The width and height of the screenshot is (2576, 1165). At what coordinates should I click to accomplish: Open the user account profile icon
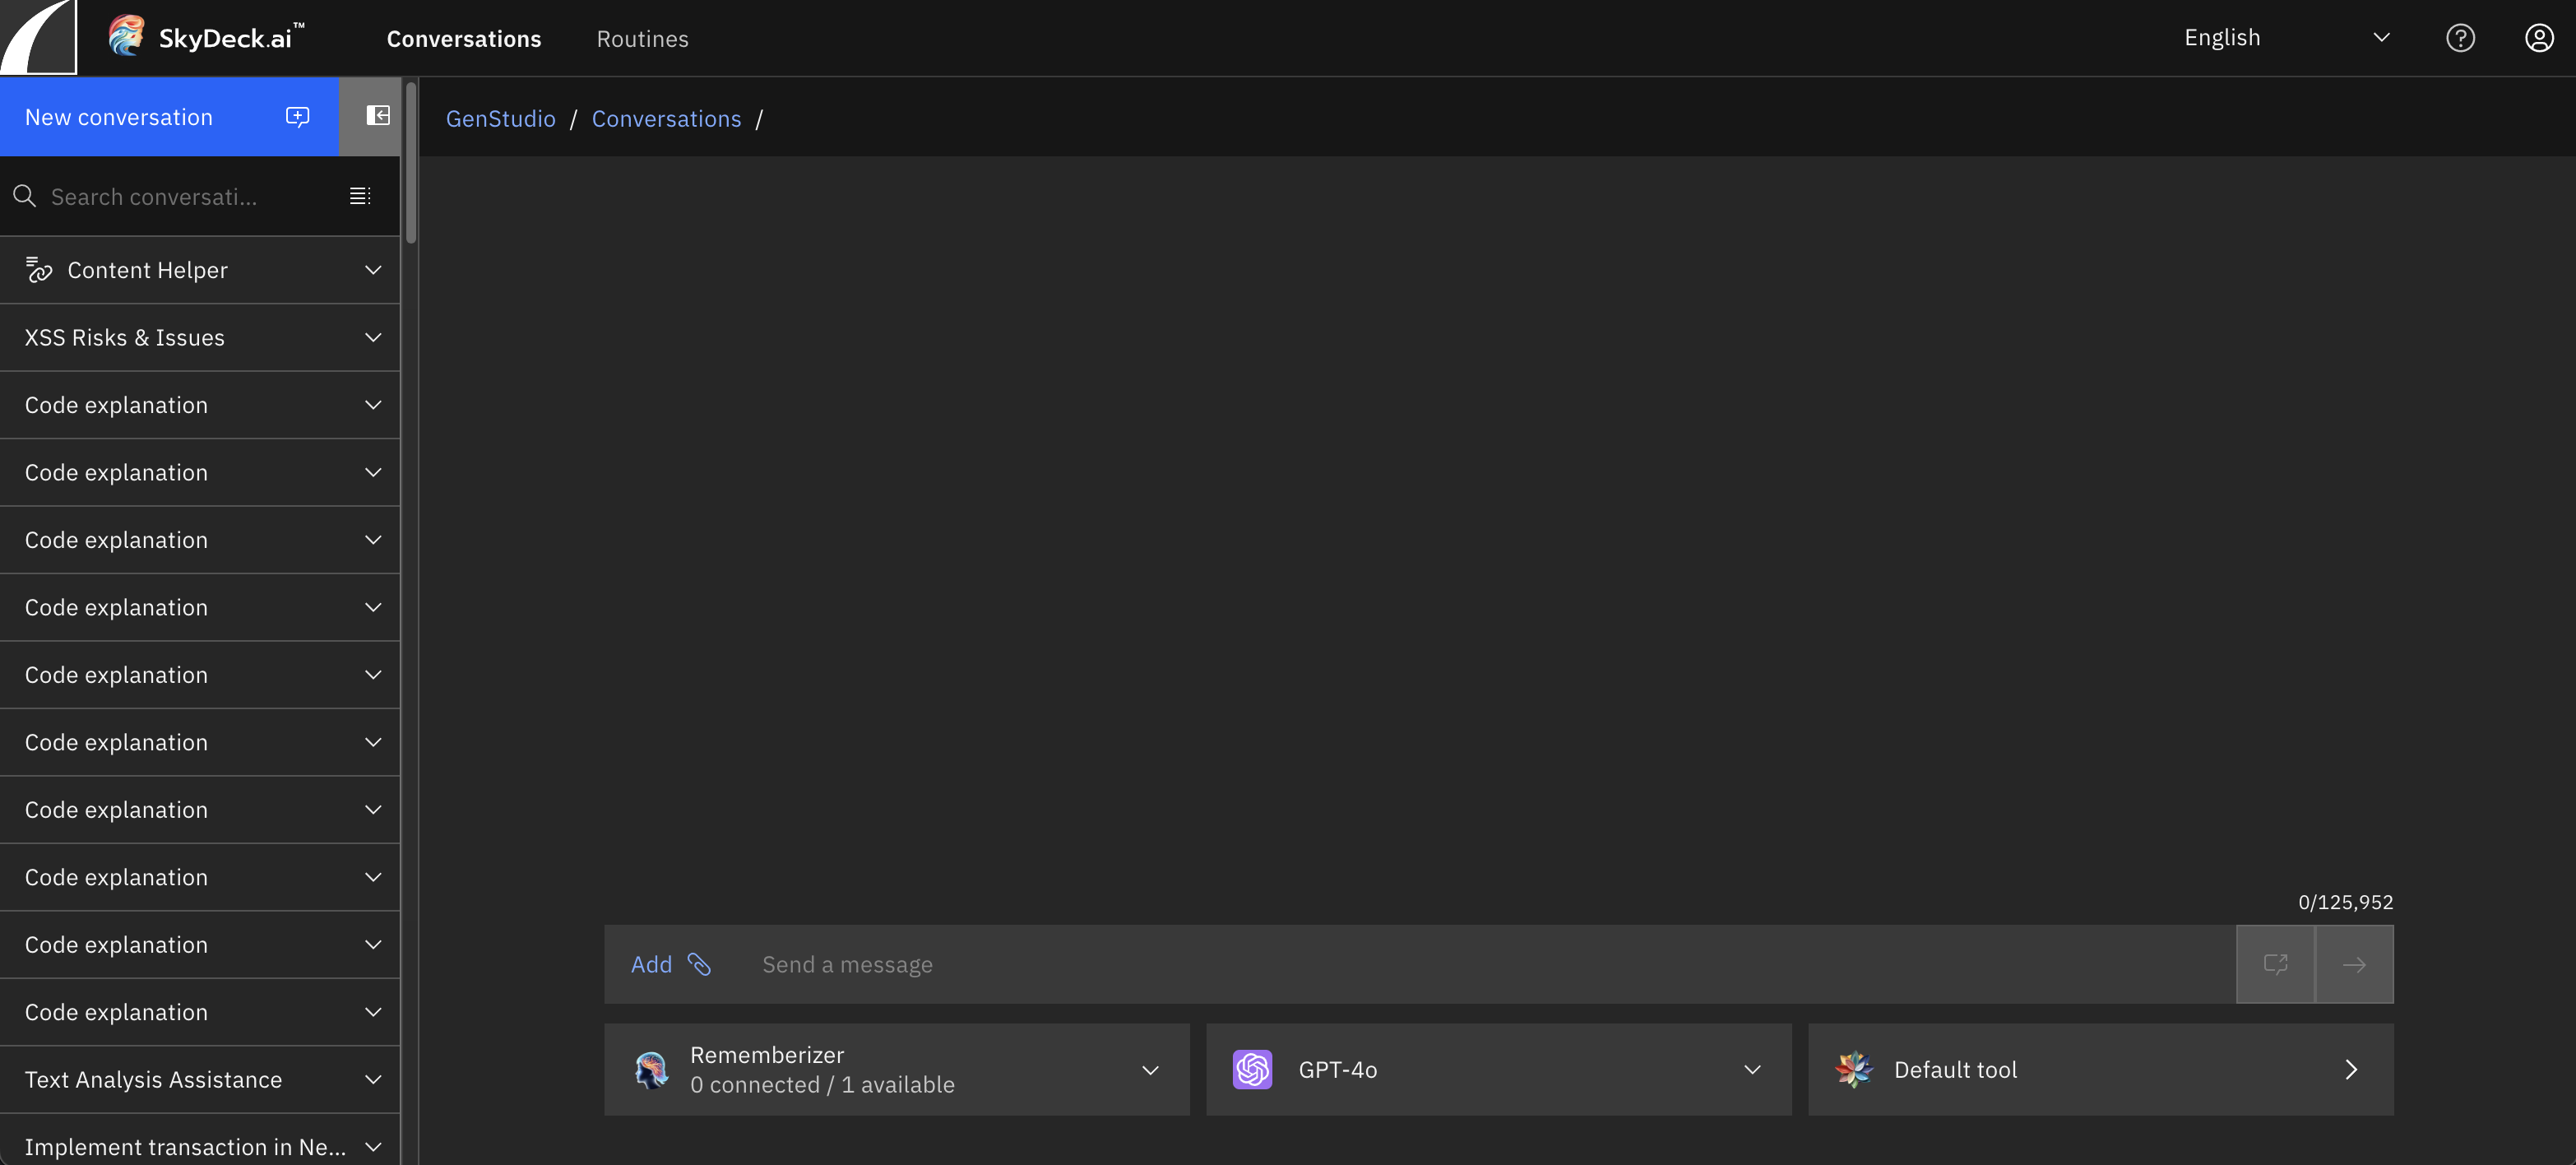[x=2538, y=38]
